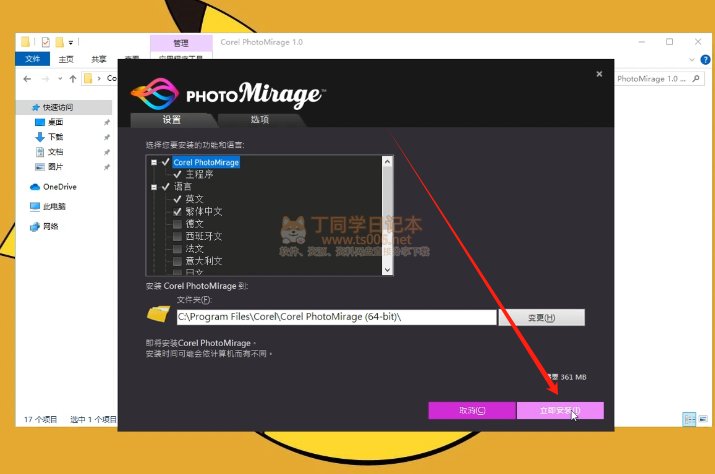Click the Explorer address bar folder icon

tap(88, 78)
